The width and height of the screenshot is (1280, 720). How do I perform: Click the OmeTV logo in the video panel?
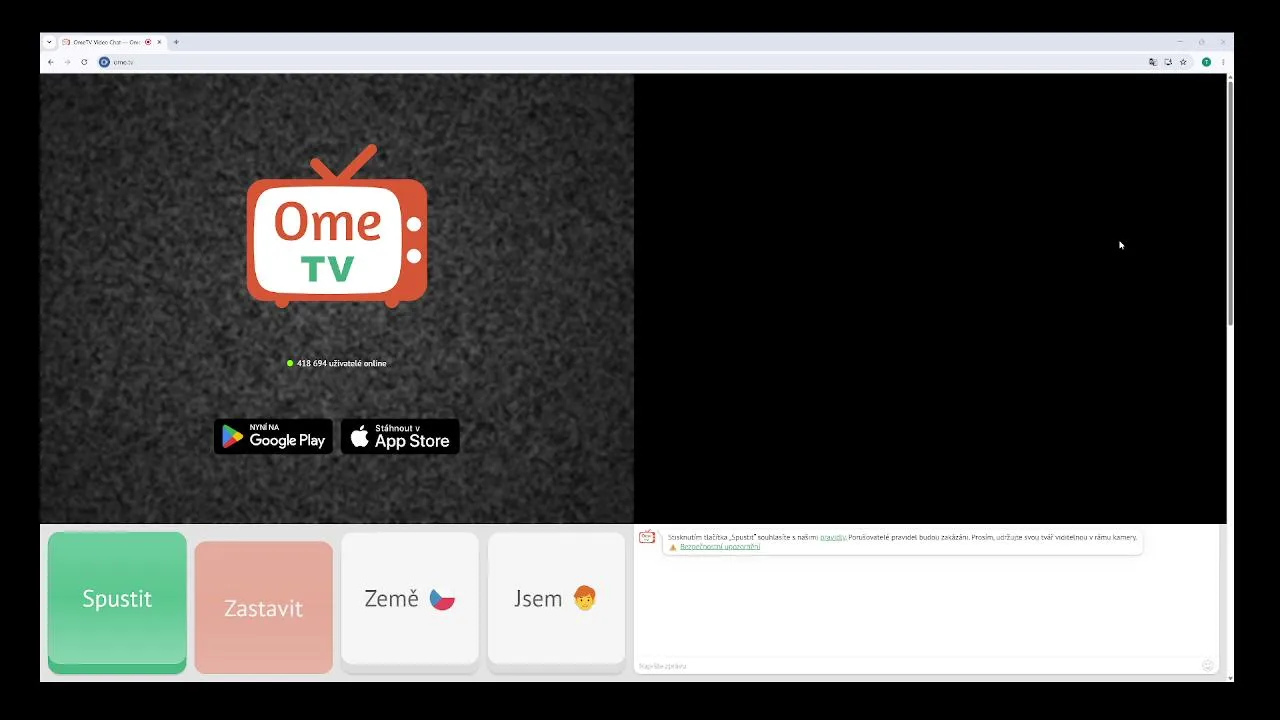pyautogui.click(x=337, y=225)
